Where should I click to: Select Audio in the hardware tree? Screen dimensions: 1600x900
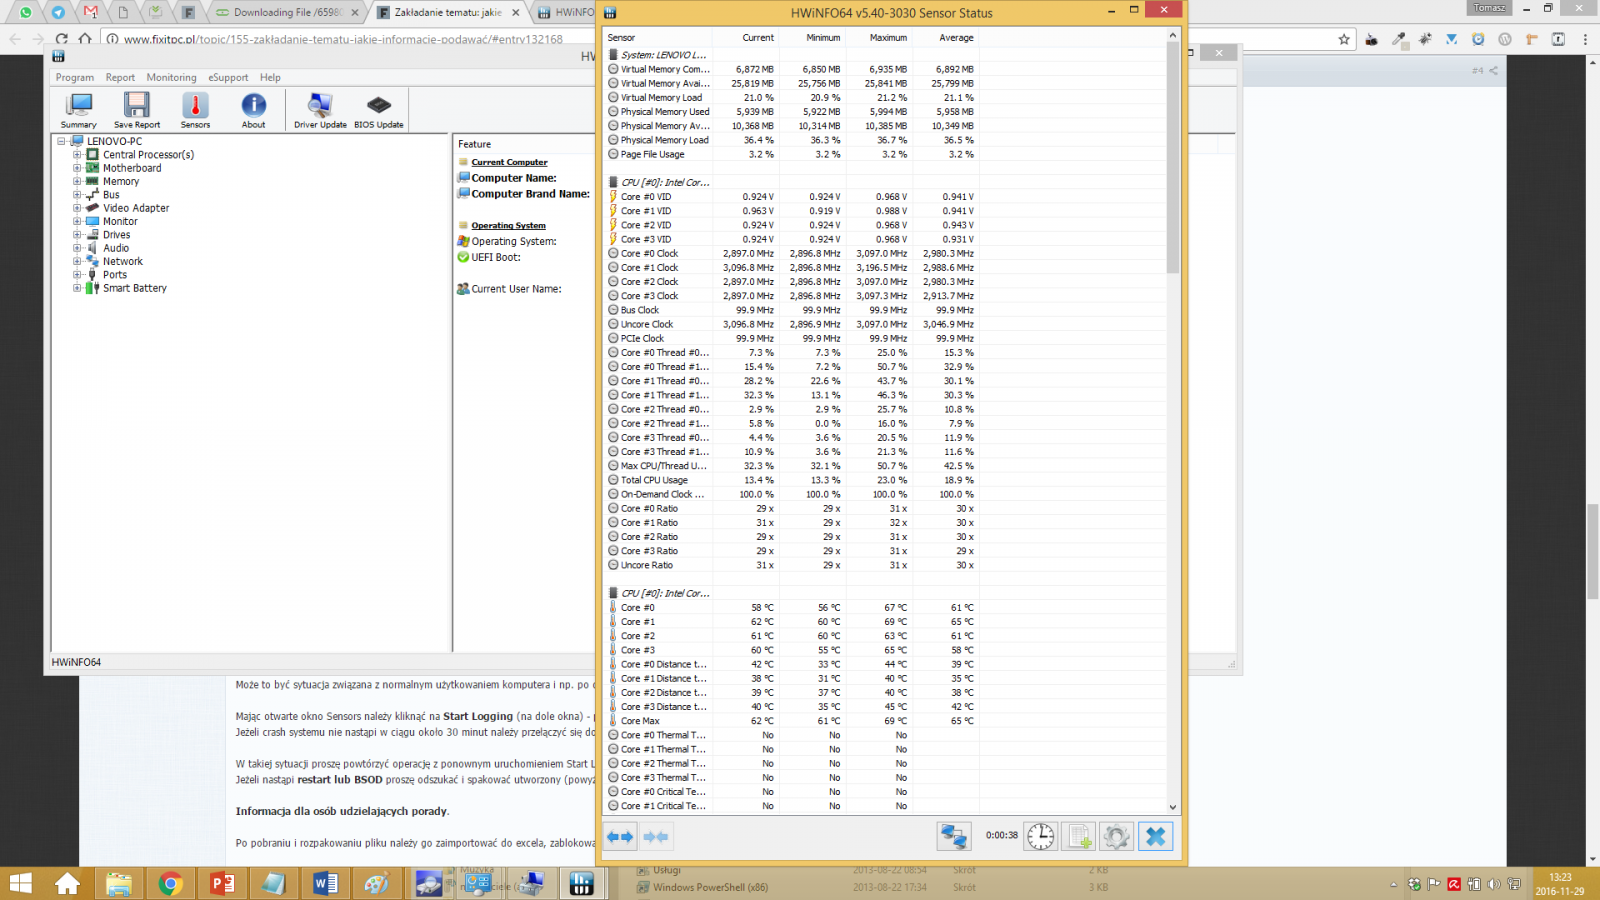[116, 248]
